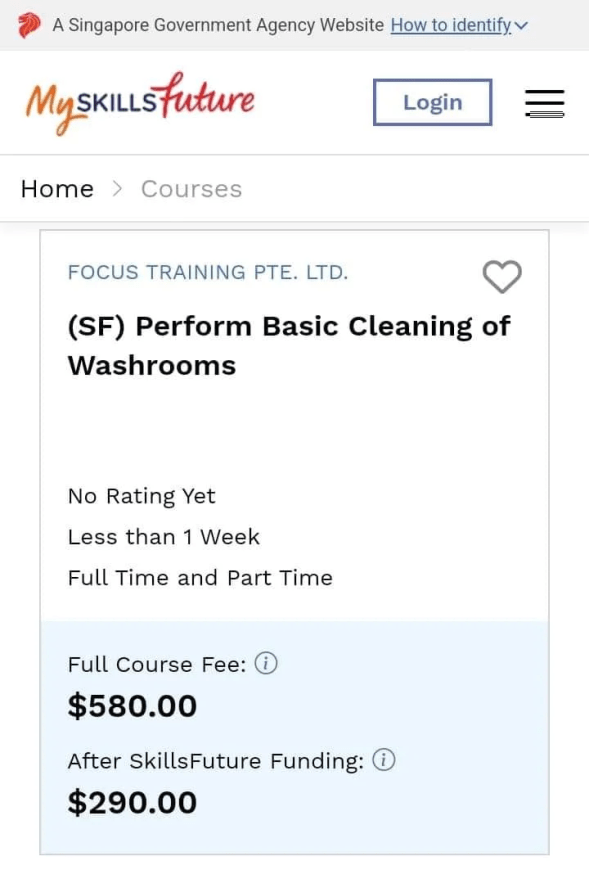Viewport: 589px width, 870px height.
Task: Click info icon beside After SkillsFuture Funding
Action: (384, 760)
